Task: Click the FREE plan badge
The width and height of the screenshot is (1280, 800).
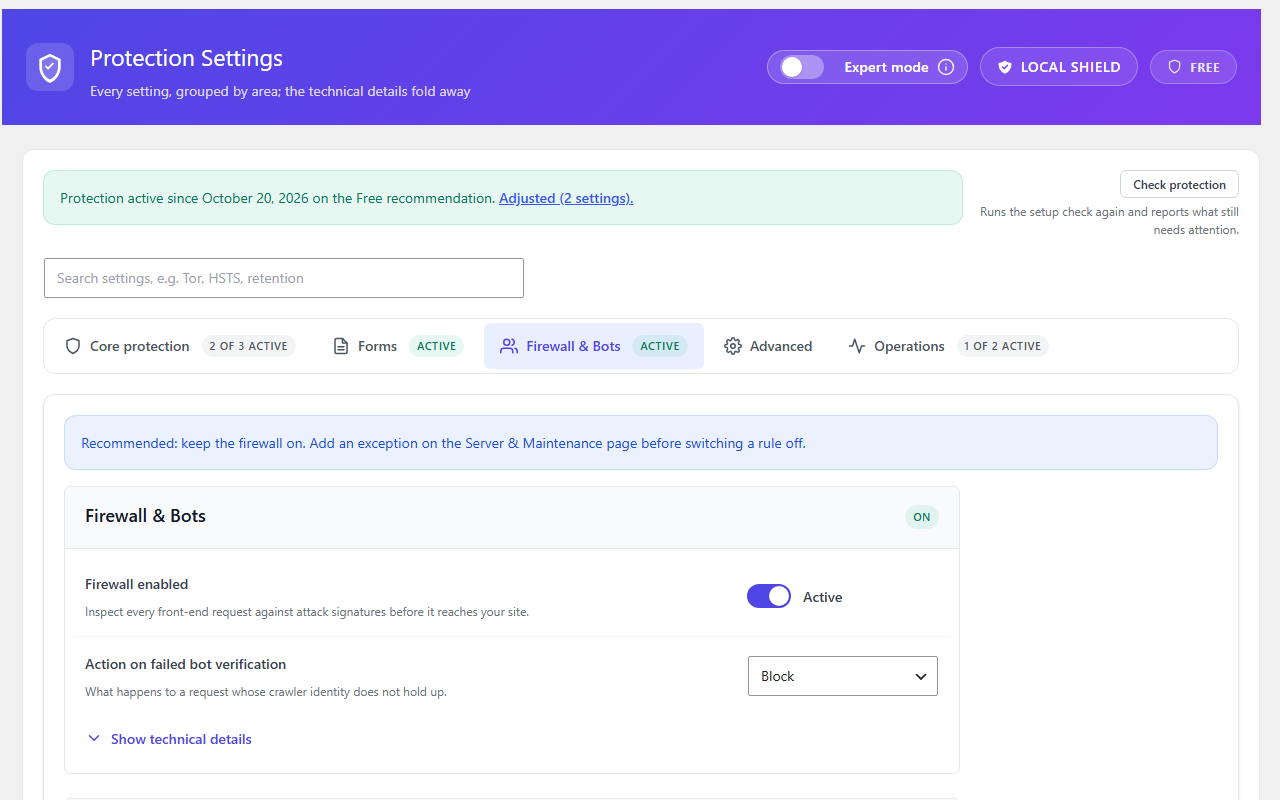Action: tap(1193, 67)
